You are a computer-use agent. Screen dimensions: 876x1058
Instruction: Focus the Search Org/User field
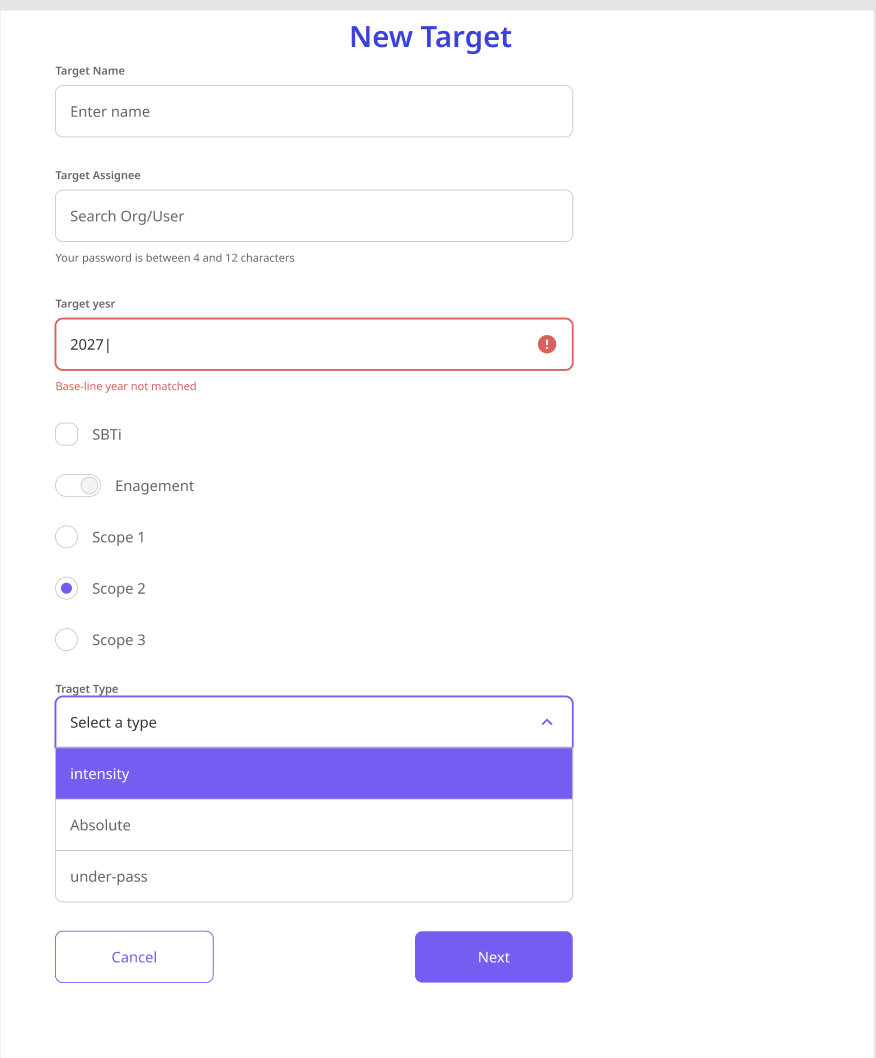point(314,215)
